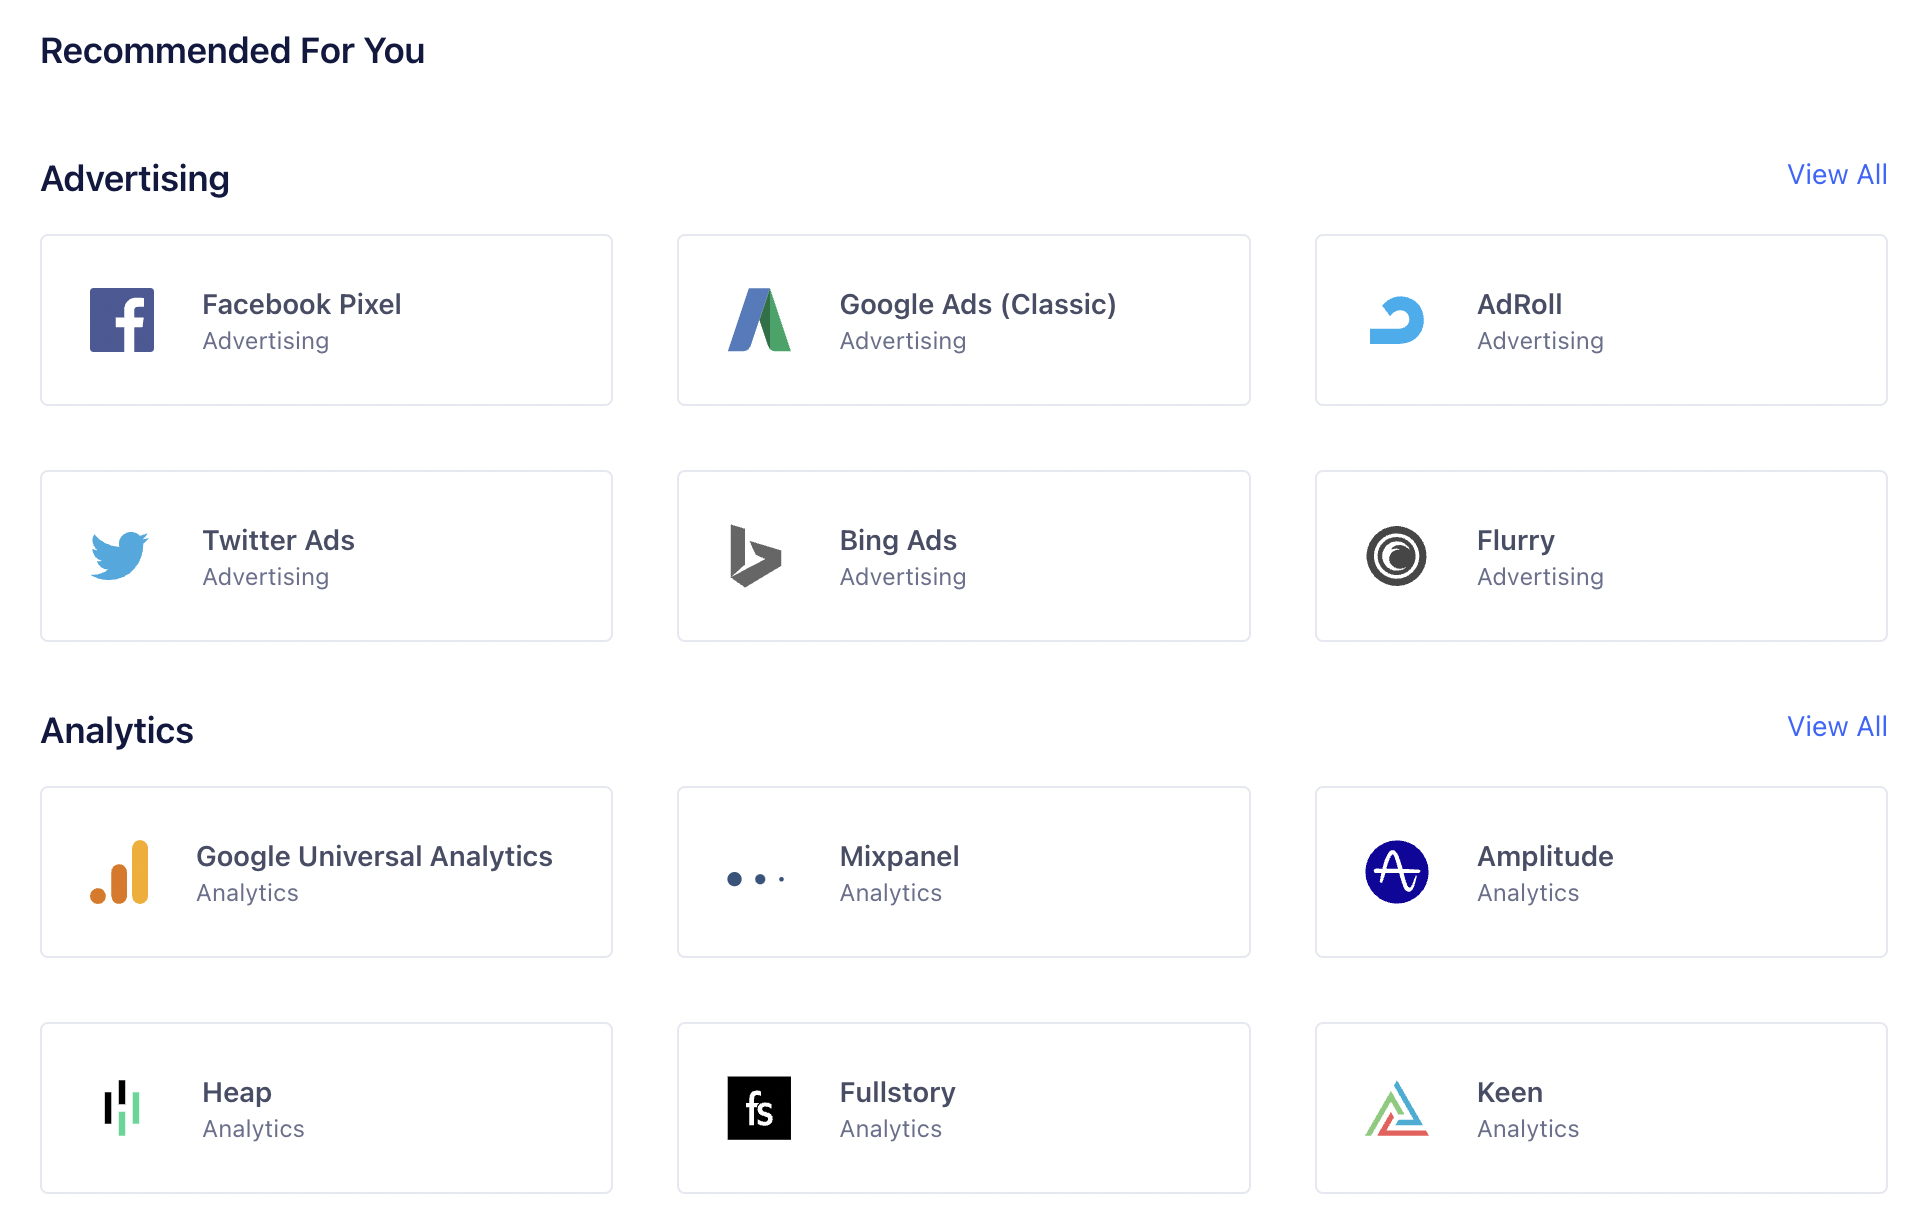
Task: Select the Bing Ads title text
Action: point(898,540)
